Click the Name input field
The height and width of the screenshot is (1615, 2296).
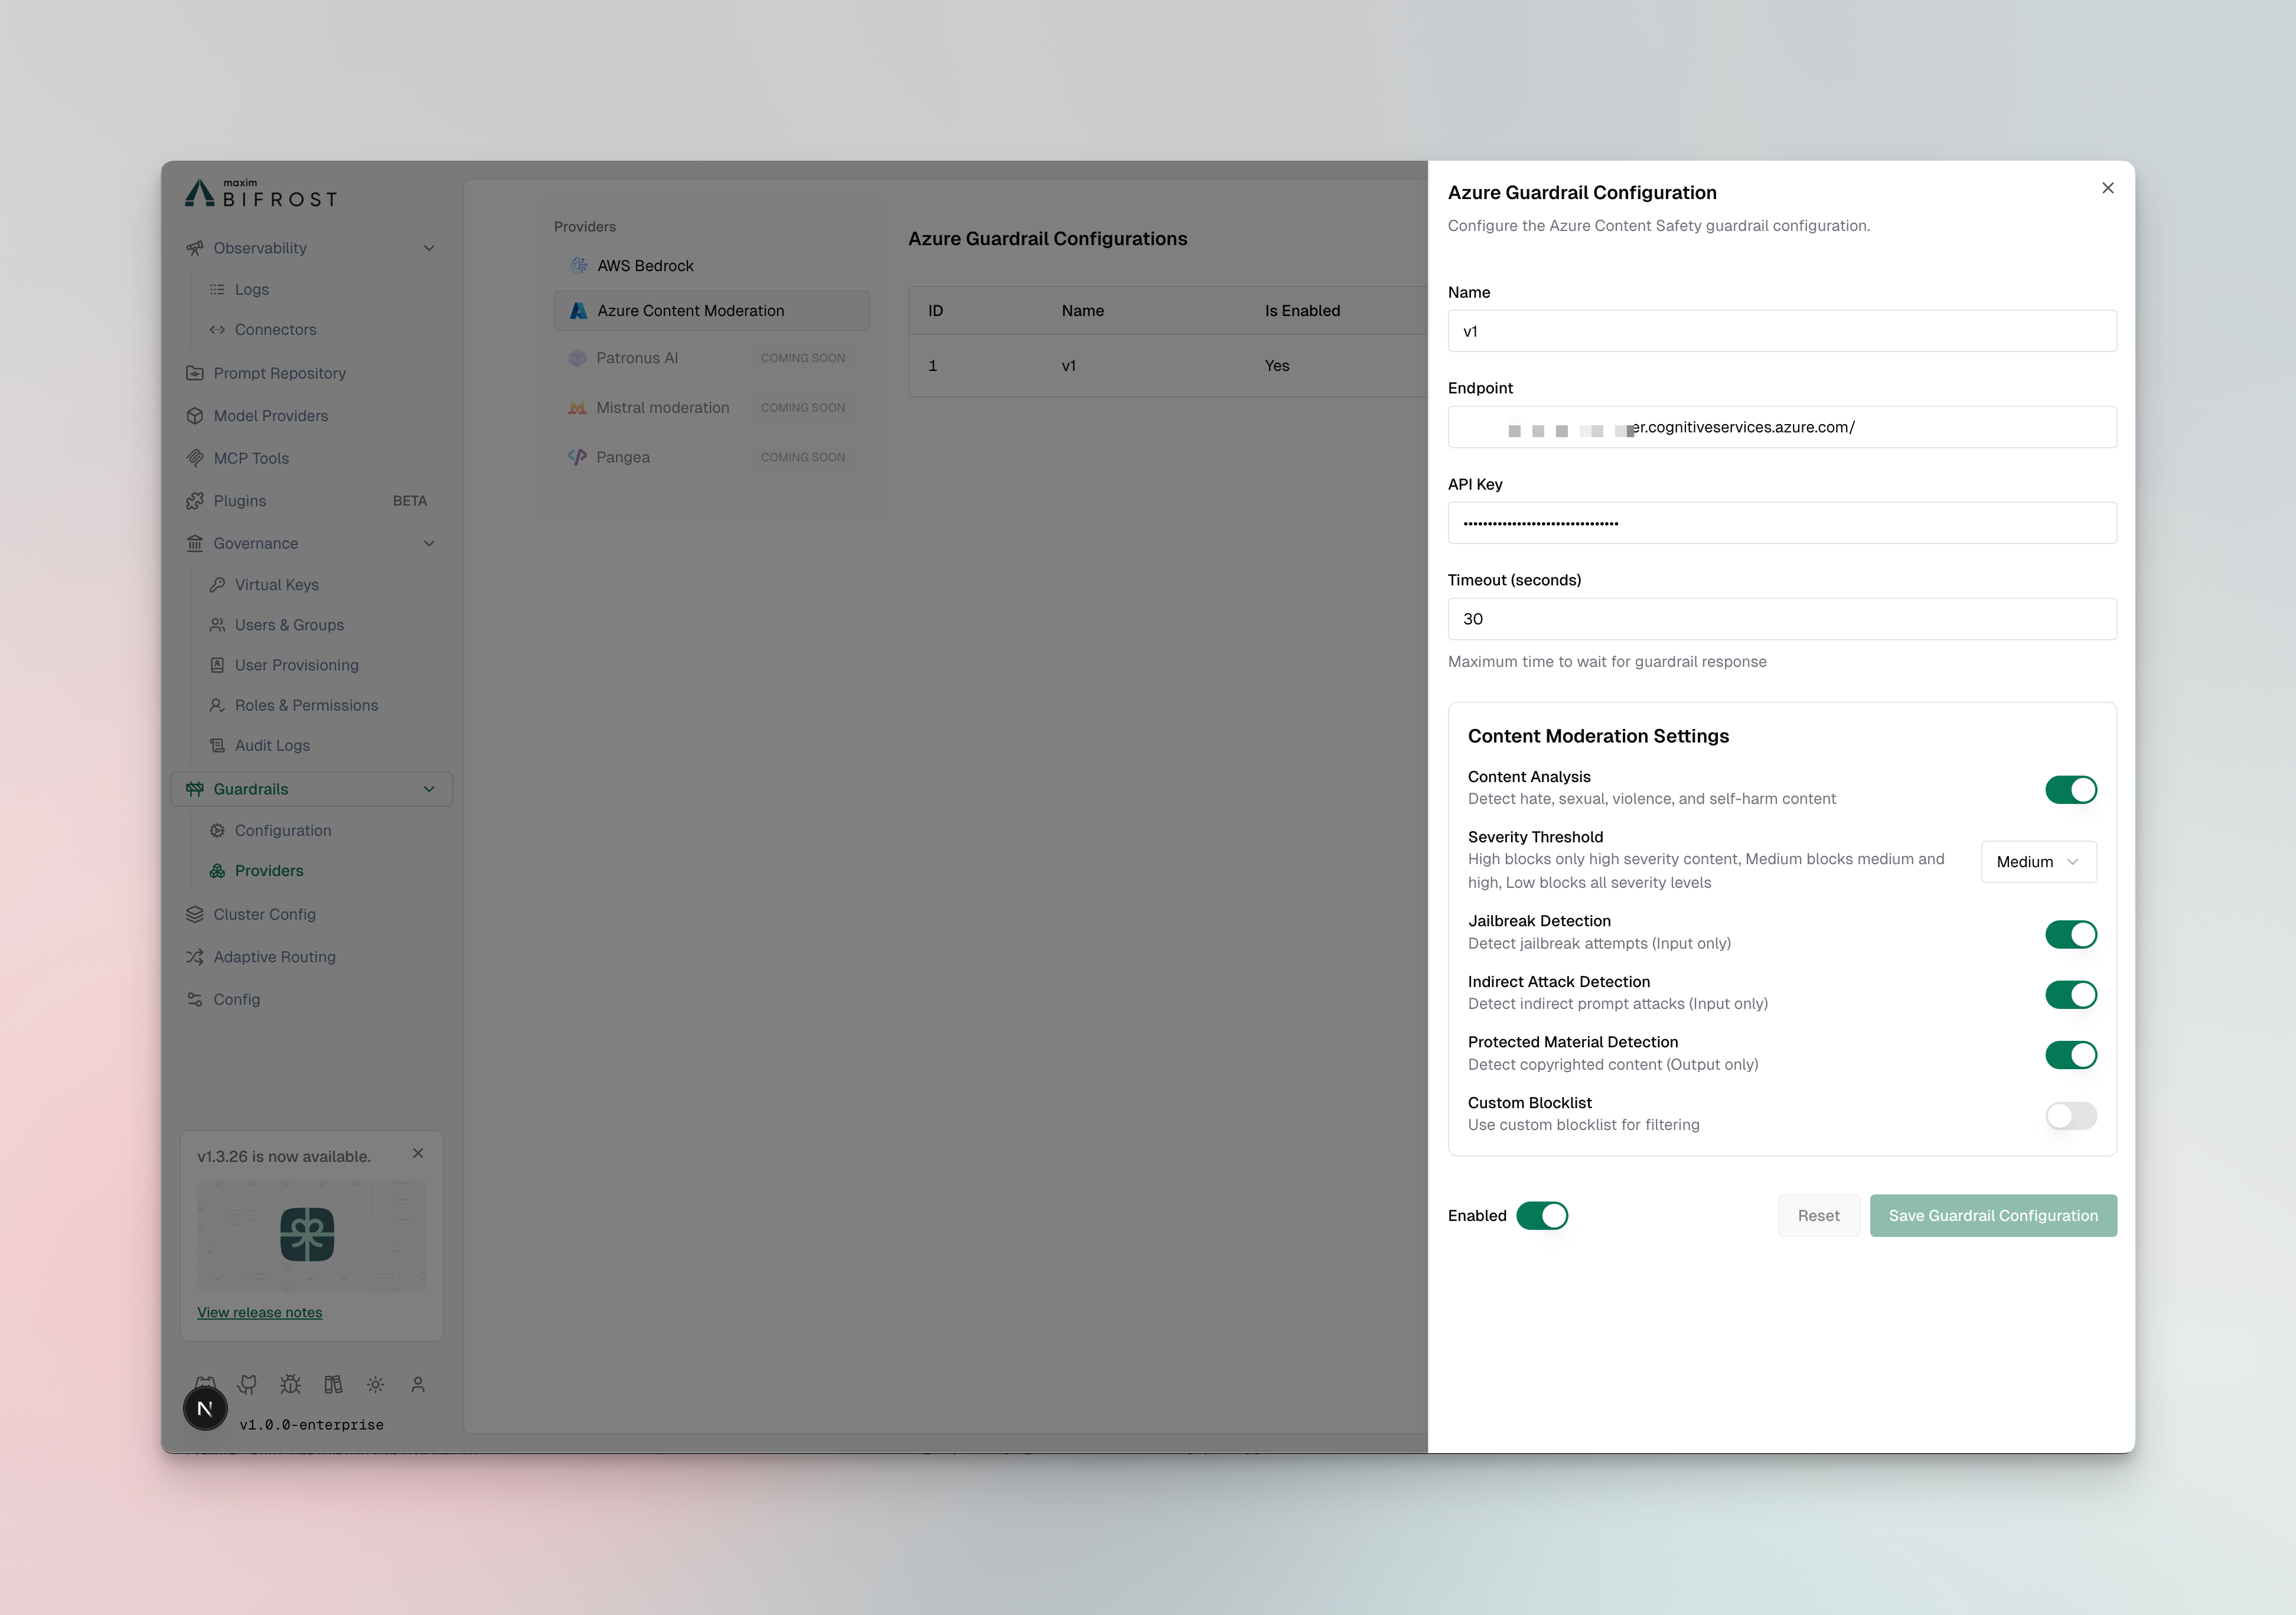click(1782, 331)
